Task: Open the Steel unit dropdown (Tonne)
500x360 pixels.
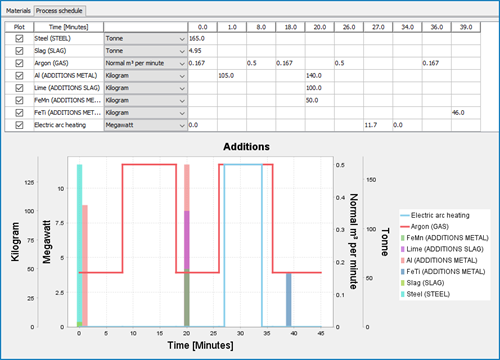Action: click(x=145, y=39)
